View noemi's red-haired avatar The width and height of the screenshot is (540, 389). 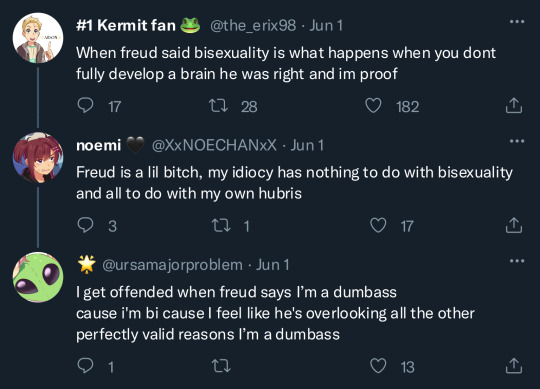pos(38,158)
